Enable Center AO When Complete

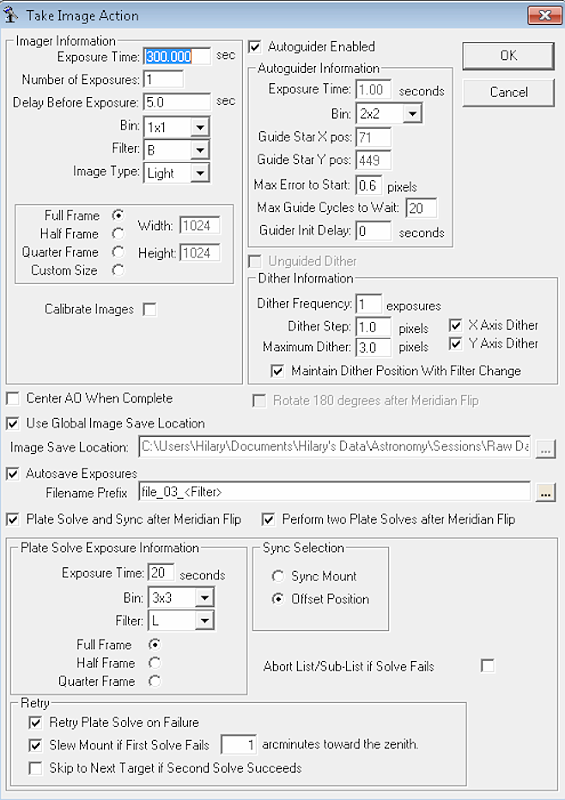pos(13,398)
